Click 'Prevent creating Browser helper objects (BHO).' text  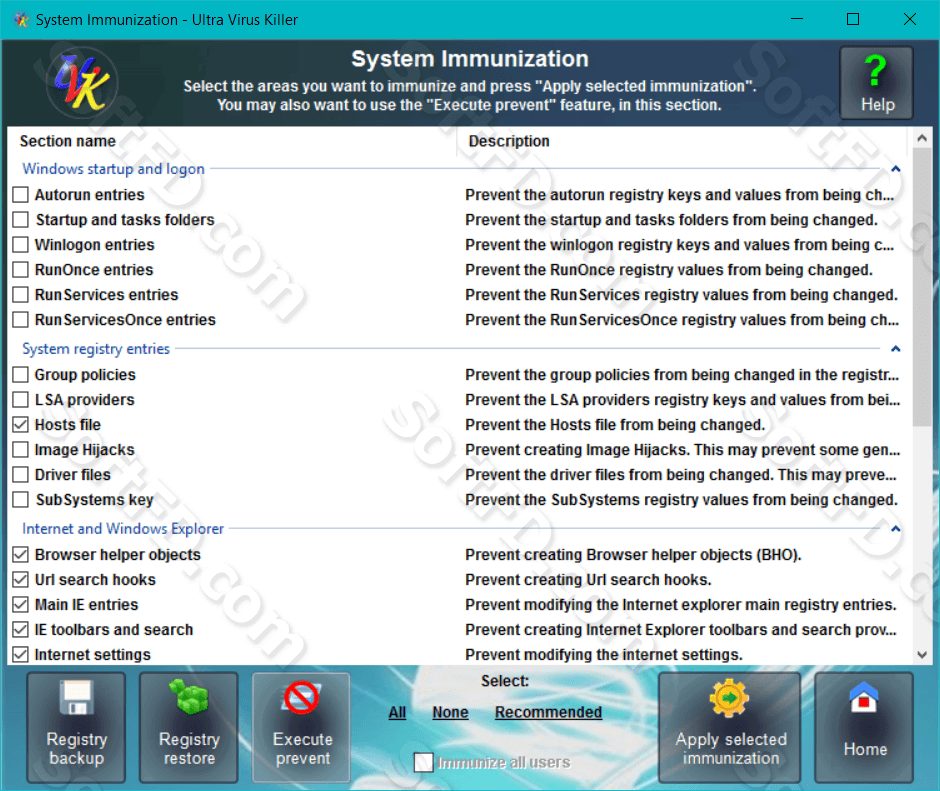click(633, 555)
